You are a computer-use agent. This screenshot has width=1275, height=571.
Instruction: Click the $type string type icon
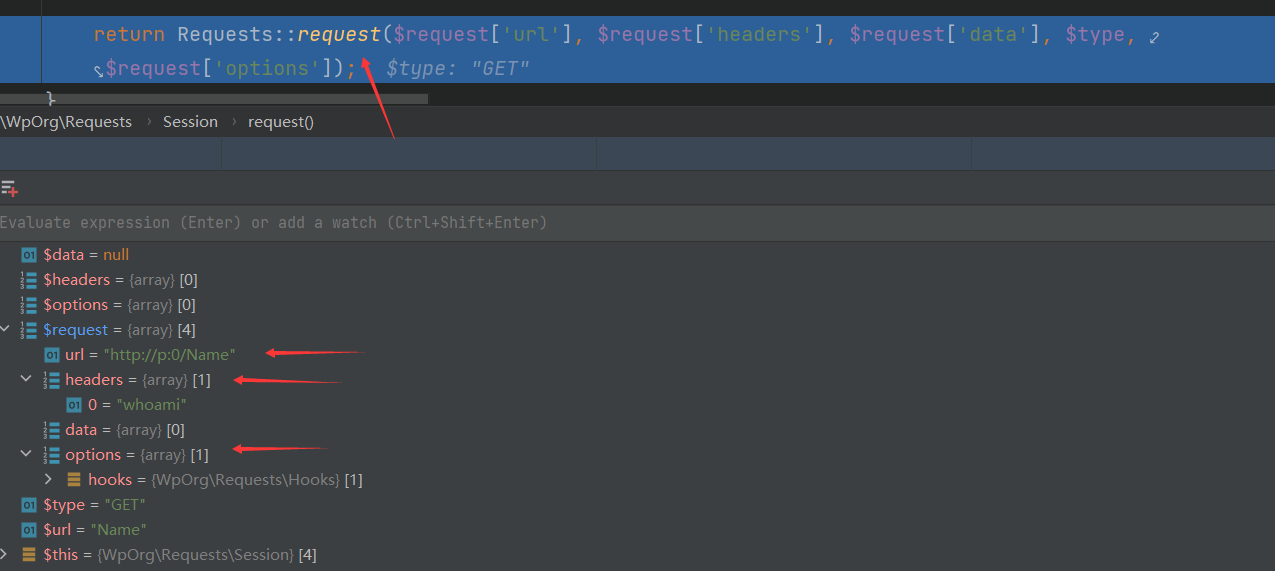[x=29, y=505]
